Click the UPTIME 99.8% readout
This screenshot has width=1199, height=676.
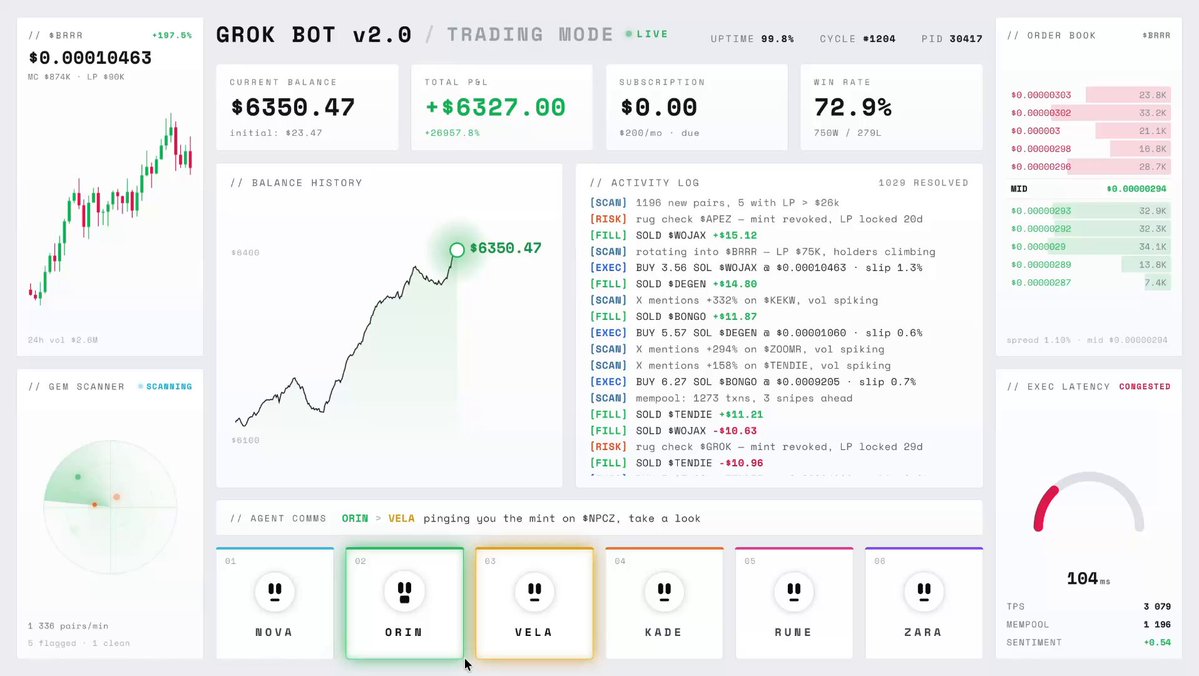point(752,39)
